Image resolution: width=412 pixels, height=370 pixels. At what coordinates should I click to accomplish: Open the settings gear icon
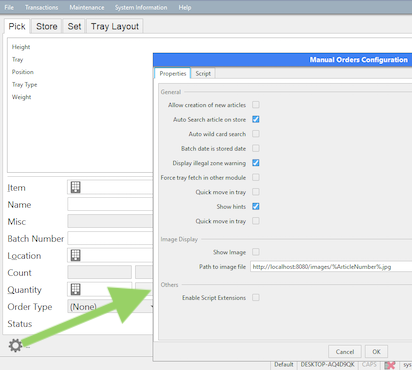pos(15,345)
